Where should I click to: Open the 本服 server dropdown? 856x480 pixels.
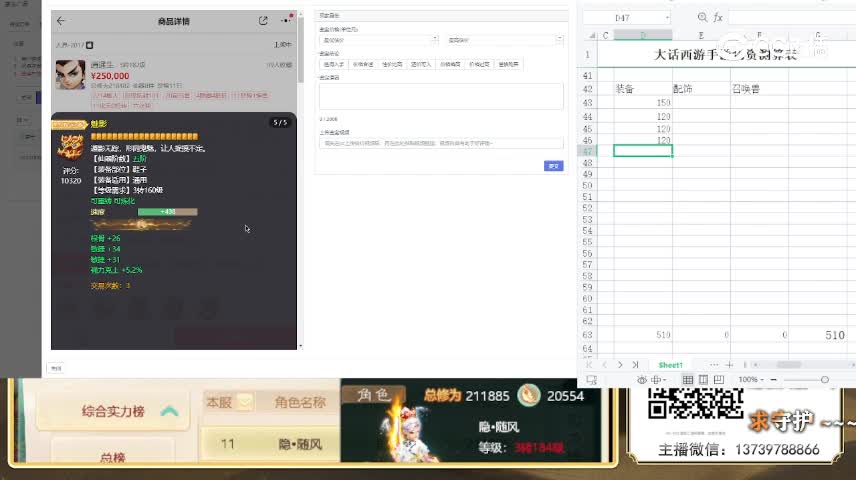pos(229,402)
